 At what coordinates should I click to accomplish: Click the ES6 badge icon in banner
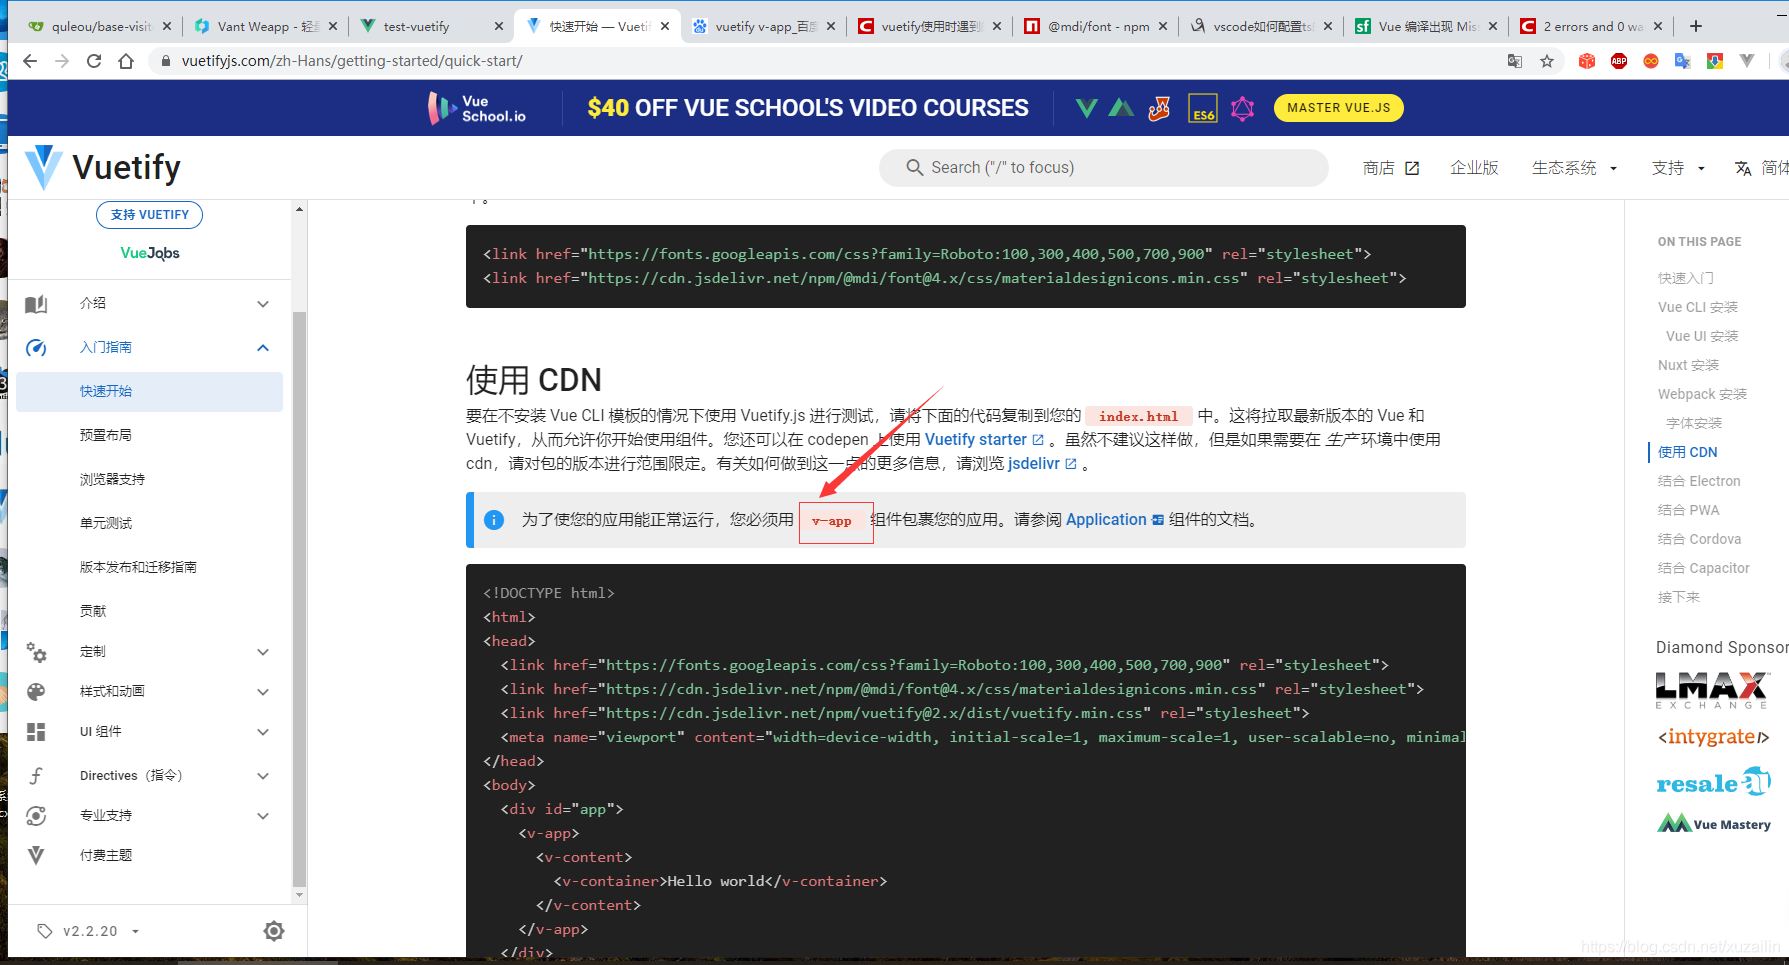[x=1202, y=108]
